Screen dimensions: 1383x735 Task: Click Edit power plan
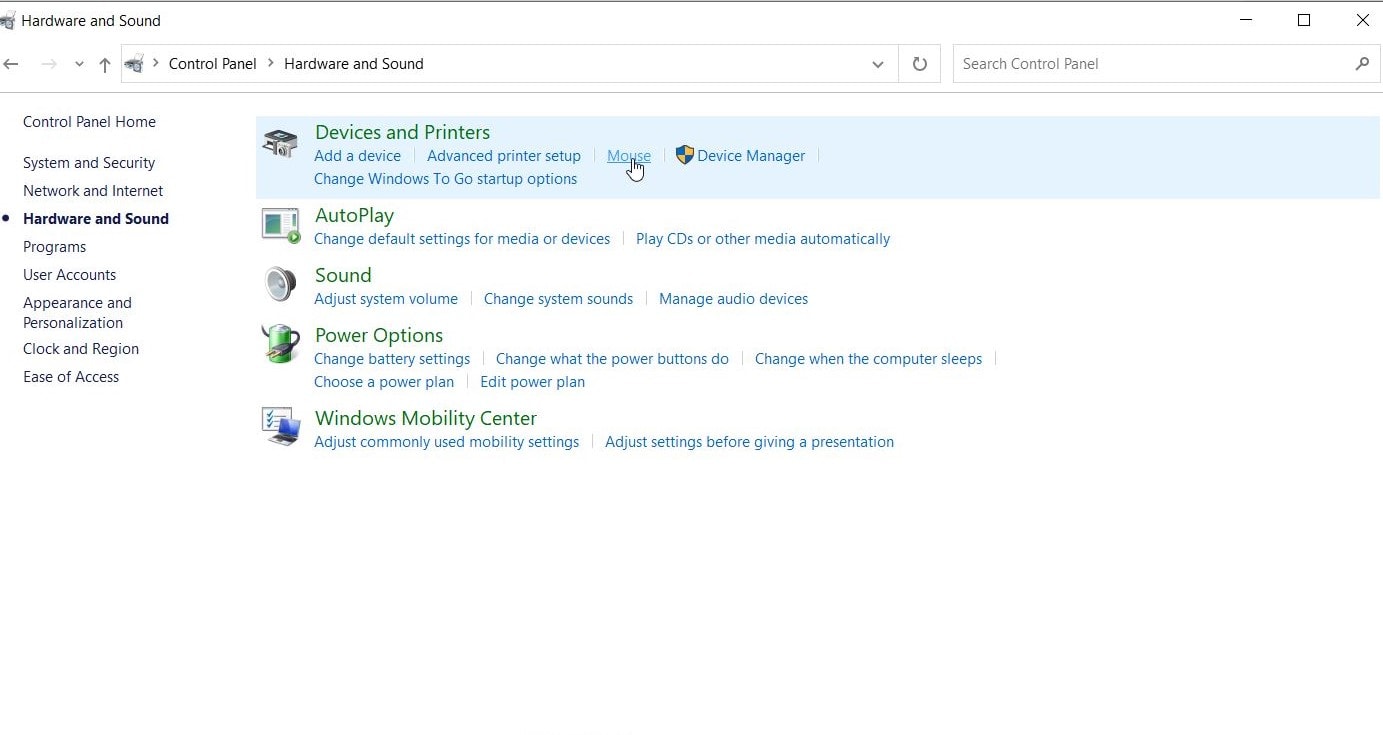[532, 382]
